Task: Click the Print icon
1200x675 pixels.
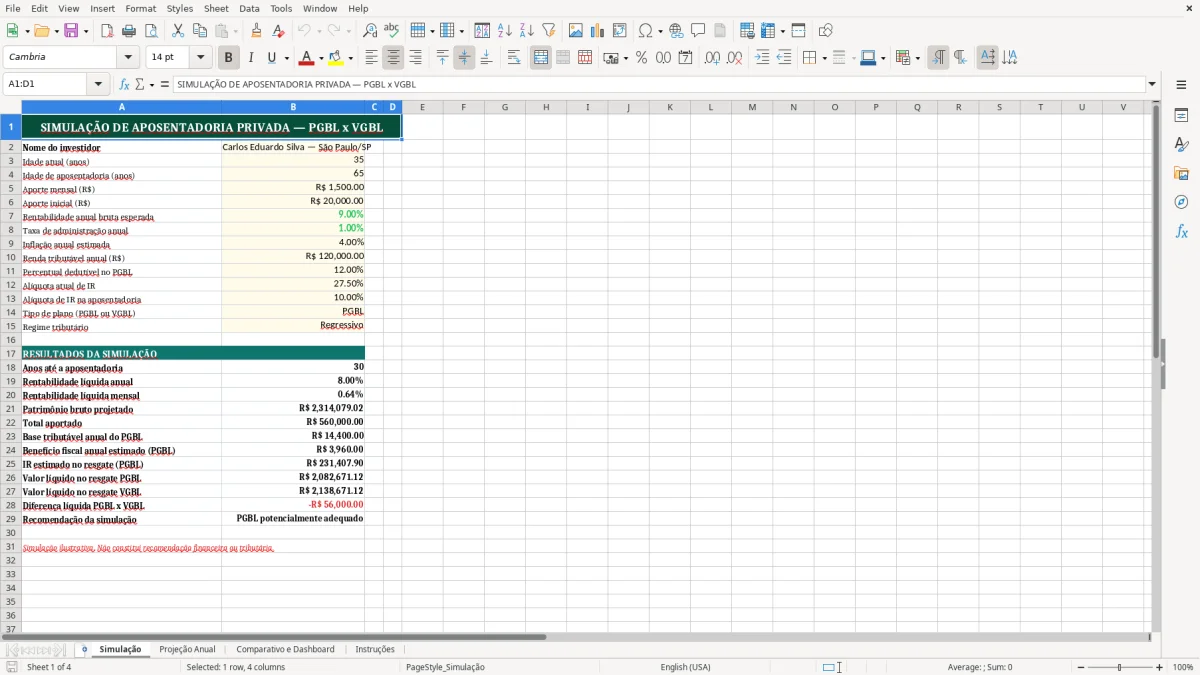Action: pyautogui.click(x=129, y=31)
